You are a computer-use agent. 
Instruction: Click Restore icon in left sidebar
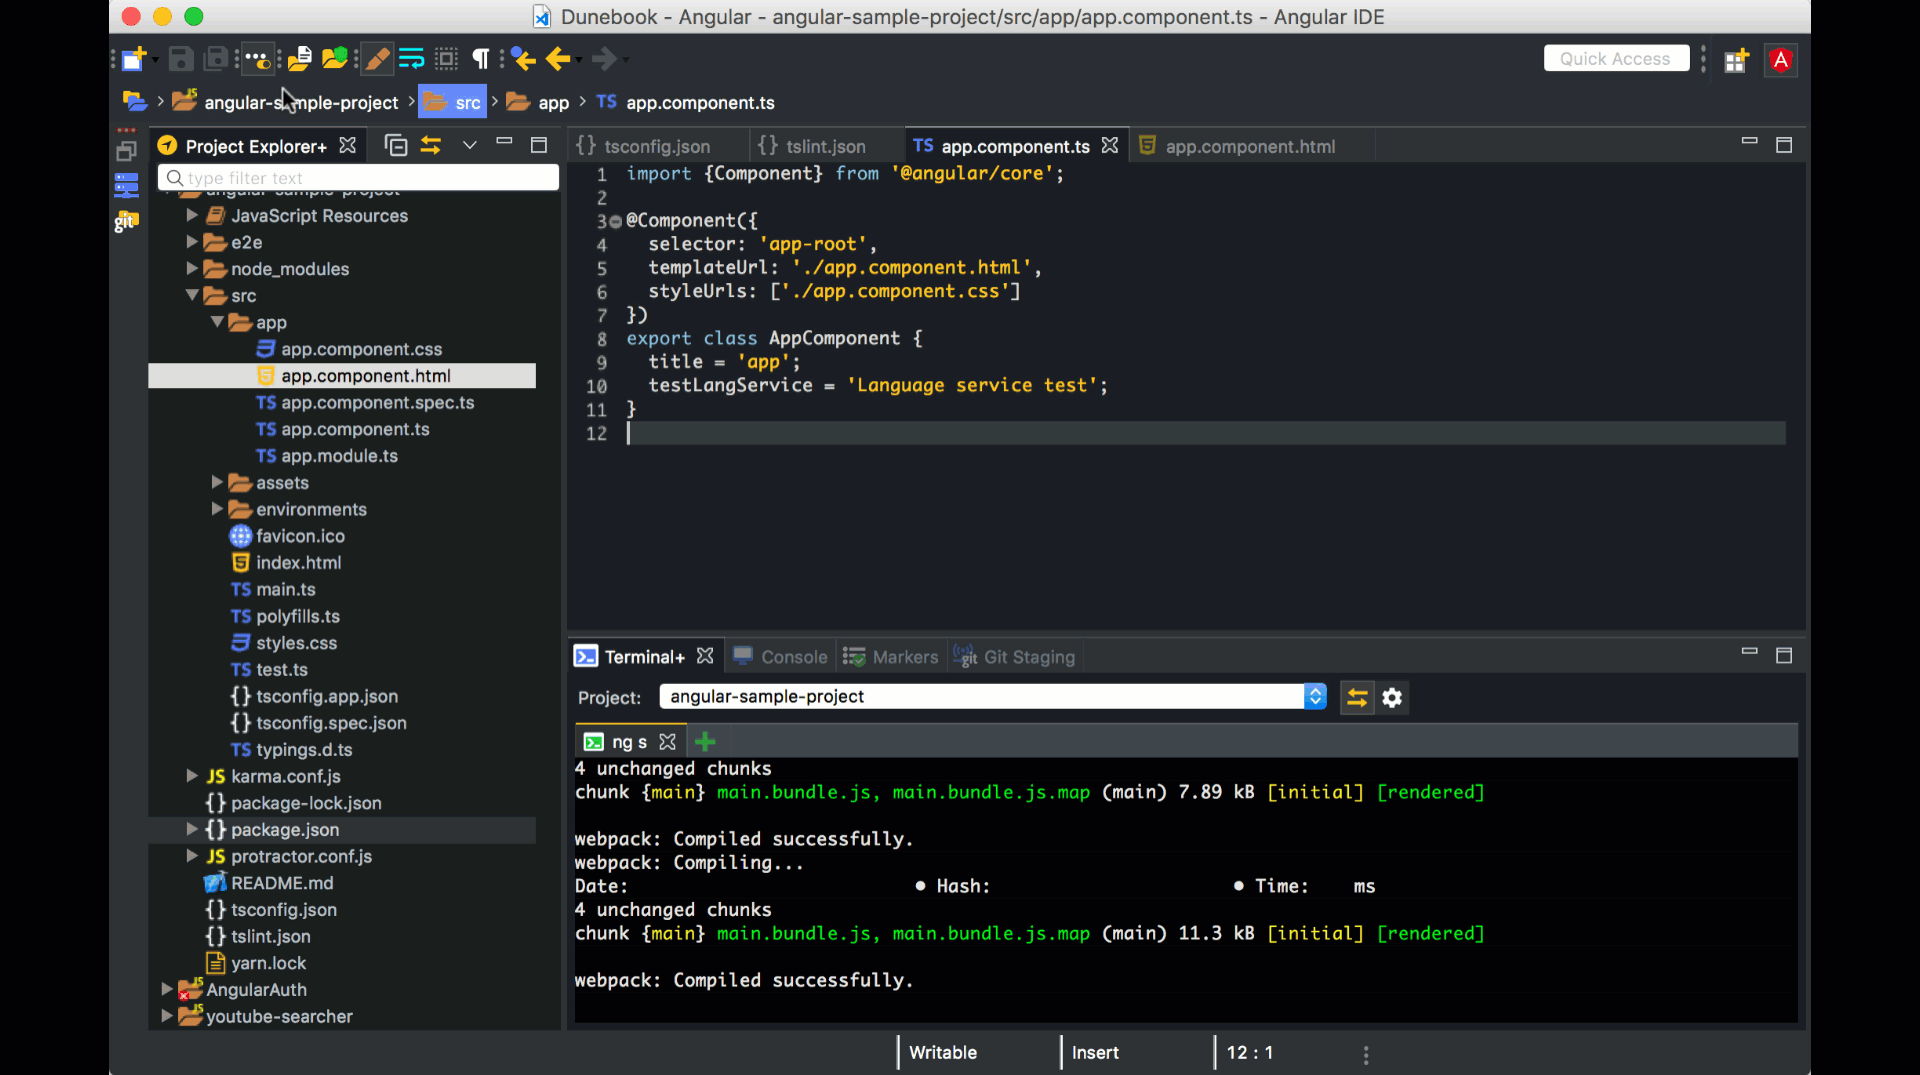pyautogui.click(x=126, y=151)
